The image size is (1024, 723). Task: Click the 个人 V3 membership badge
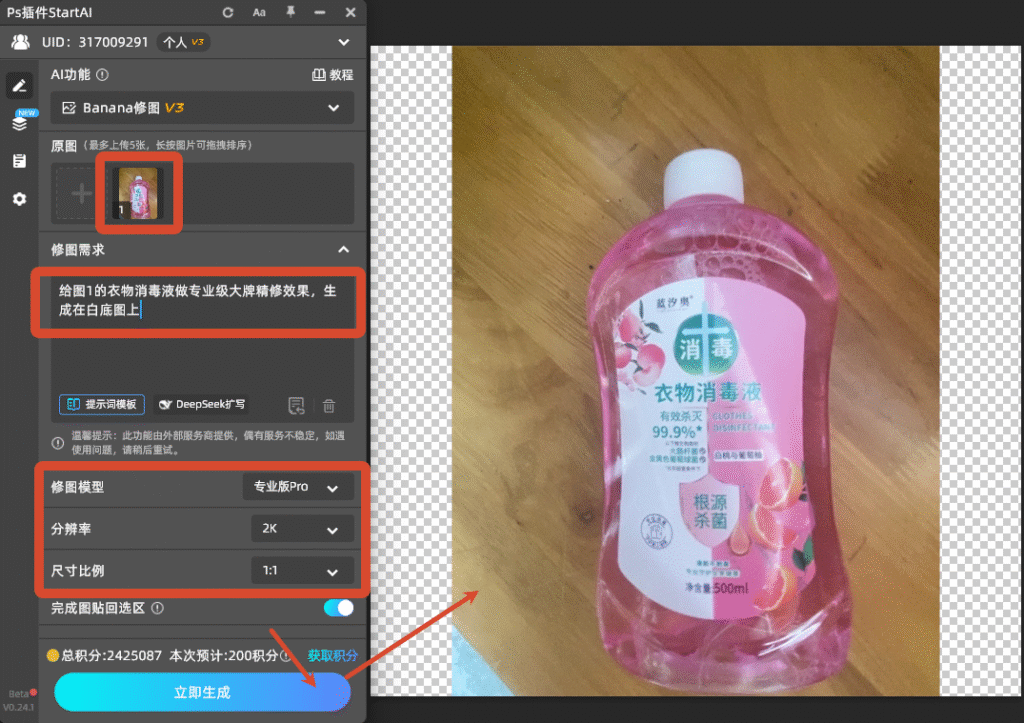[183, 42]
